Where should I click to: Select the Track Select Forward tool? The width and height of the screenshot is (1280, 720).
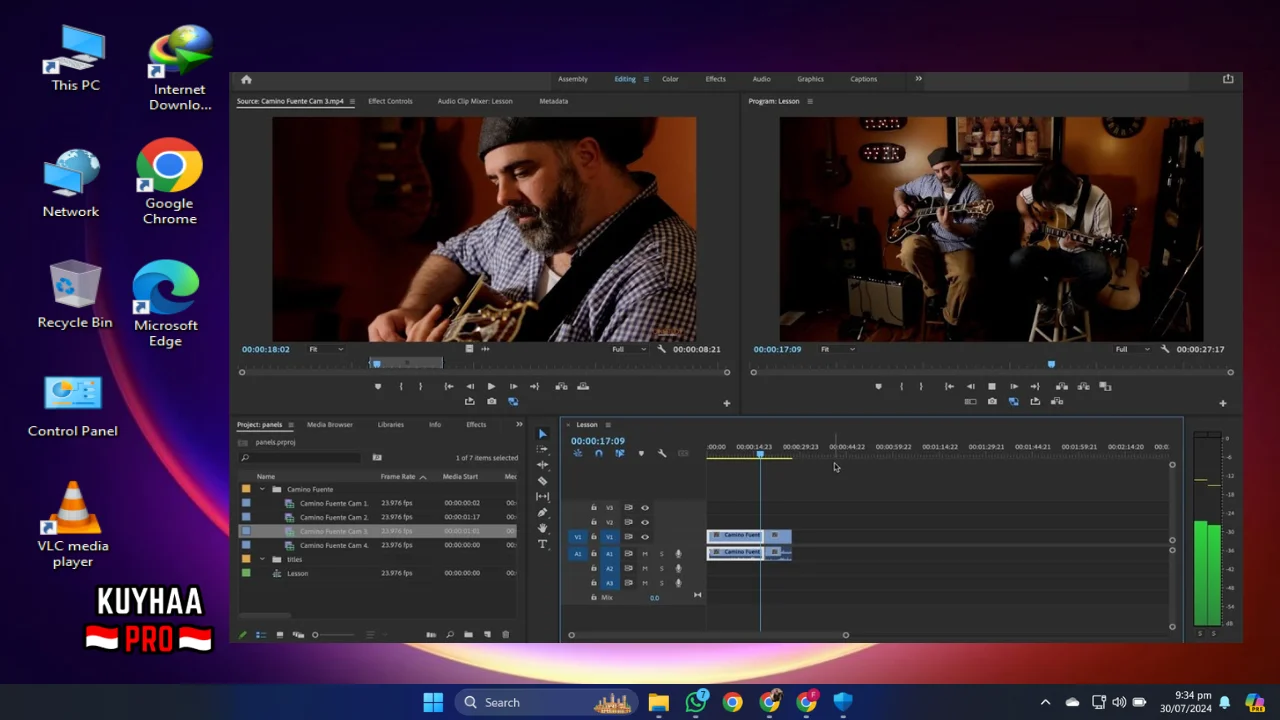543,449
